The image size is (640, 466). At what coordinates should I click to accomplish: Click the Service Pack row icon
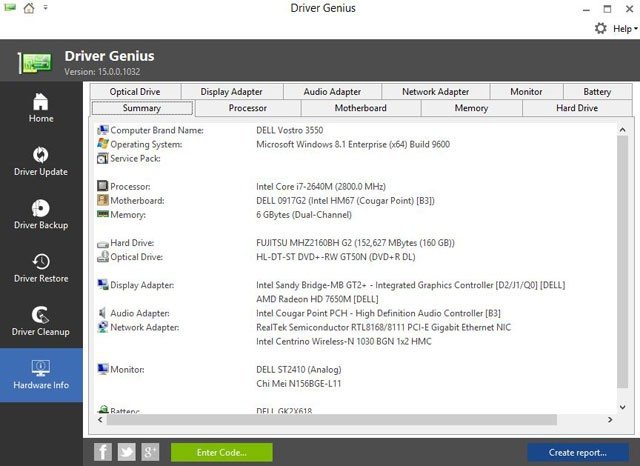pos(103,158)
